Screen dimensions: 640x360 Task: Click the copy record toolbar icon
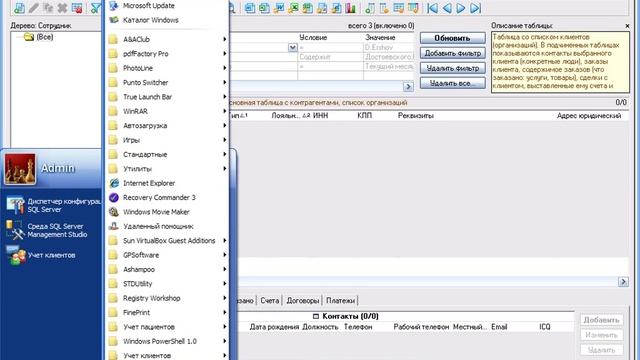coord(48,8)
